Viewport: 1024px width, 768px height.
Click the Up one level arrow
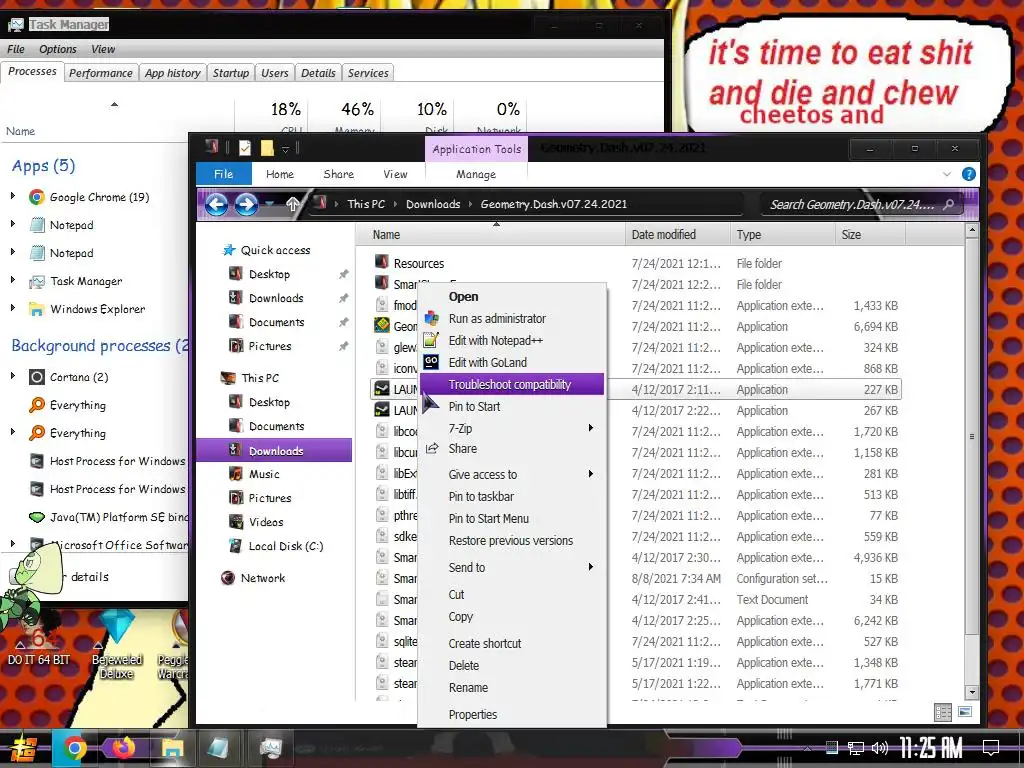pyautogui.click(x=293, y=204)
